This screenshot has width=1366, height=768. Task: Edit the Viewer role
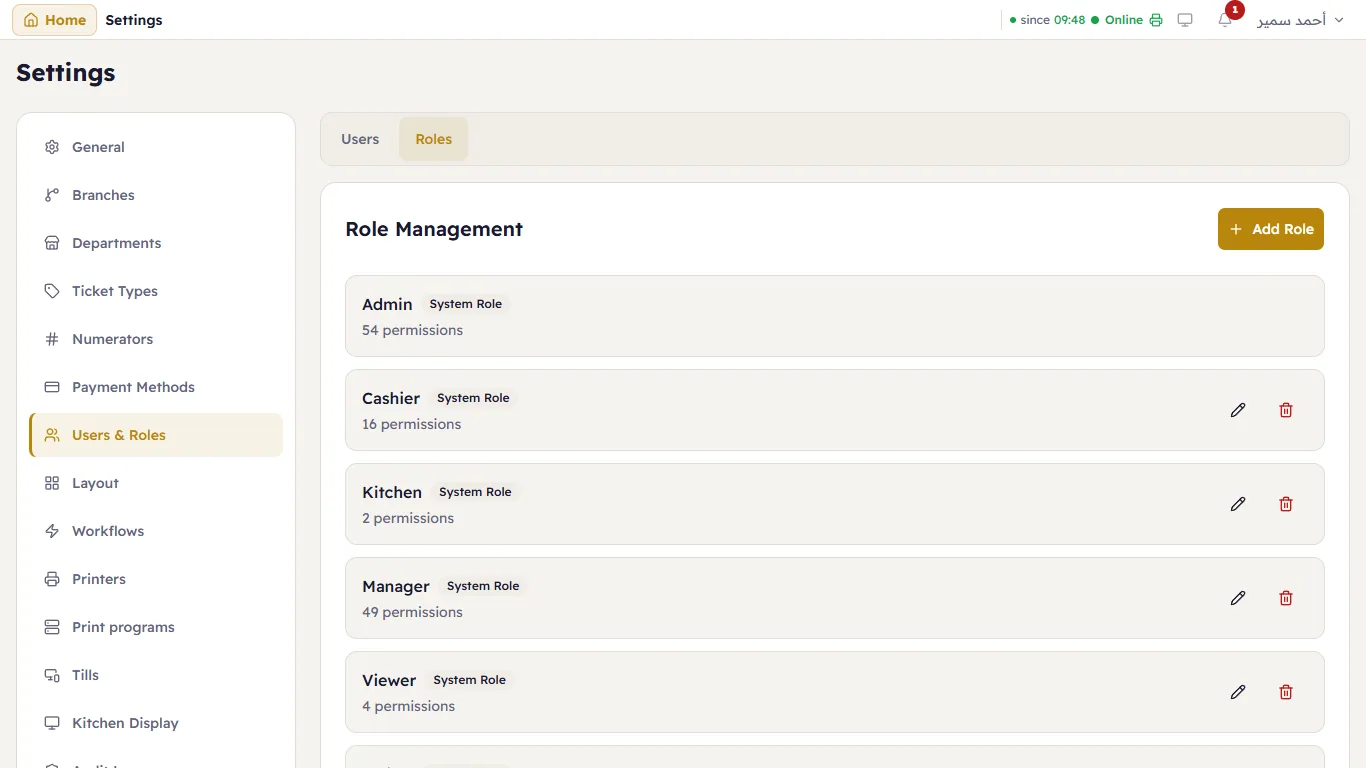click(x=1238, y=692)
